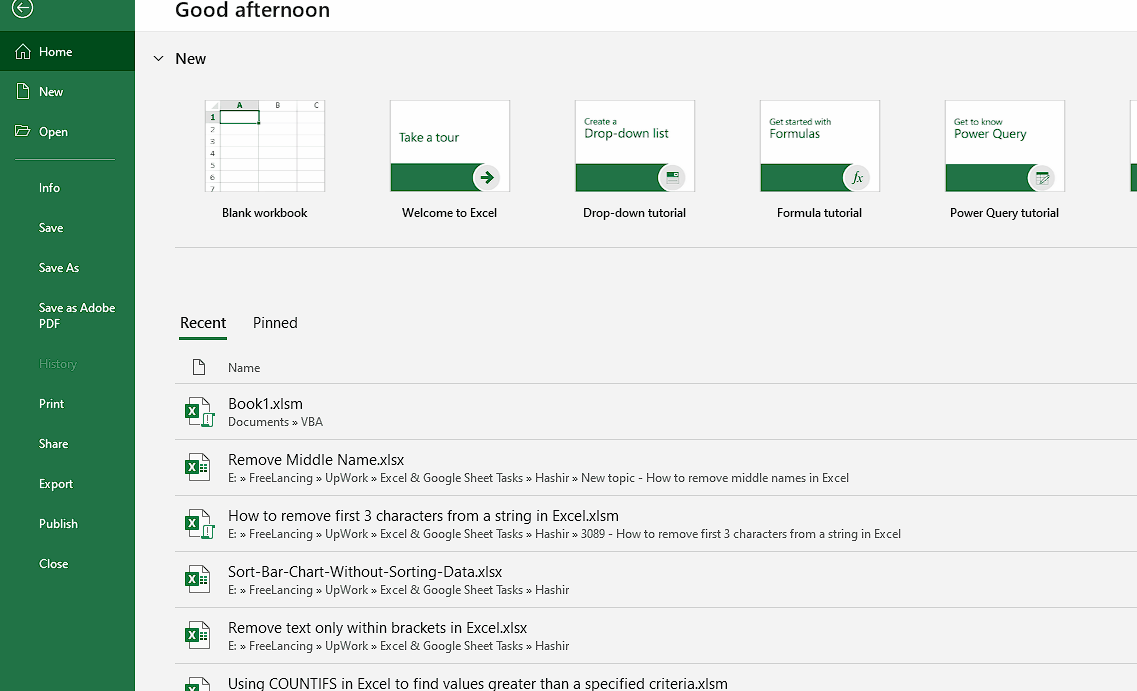Open the Using COUNTIFS in Excel file
This screenshot has width=1137, height=691.
656,678
